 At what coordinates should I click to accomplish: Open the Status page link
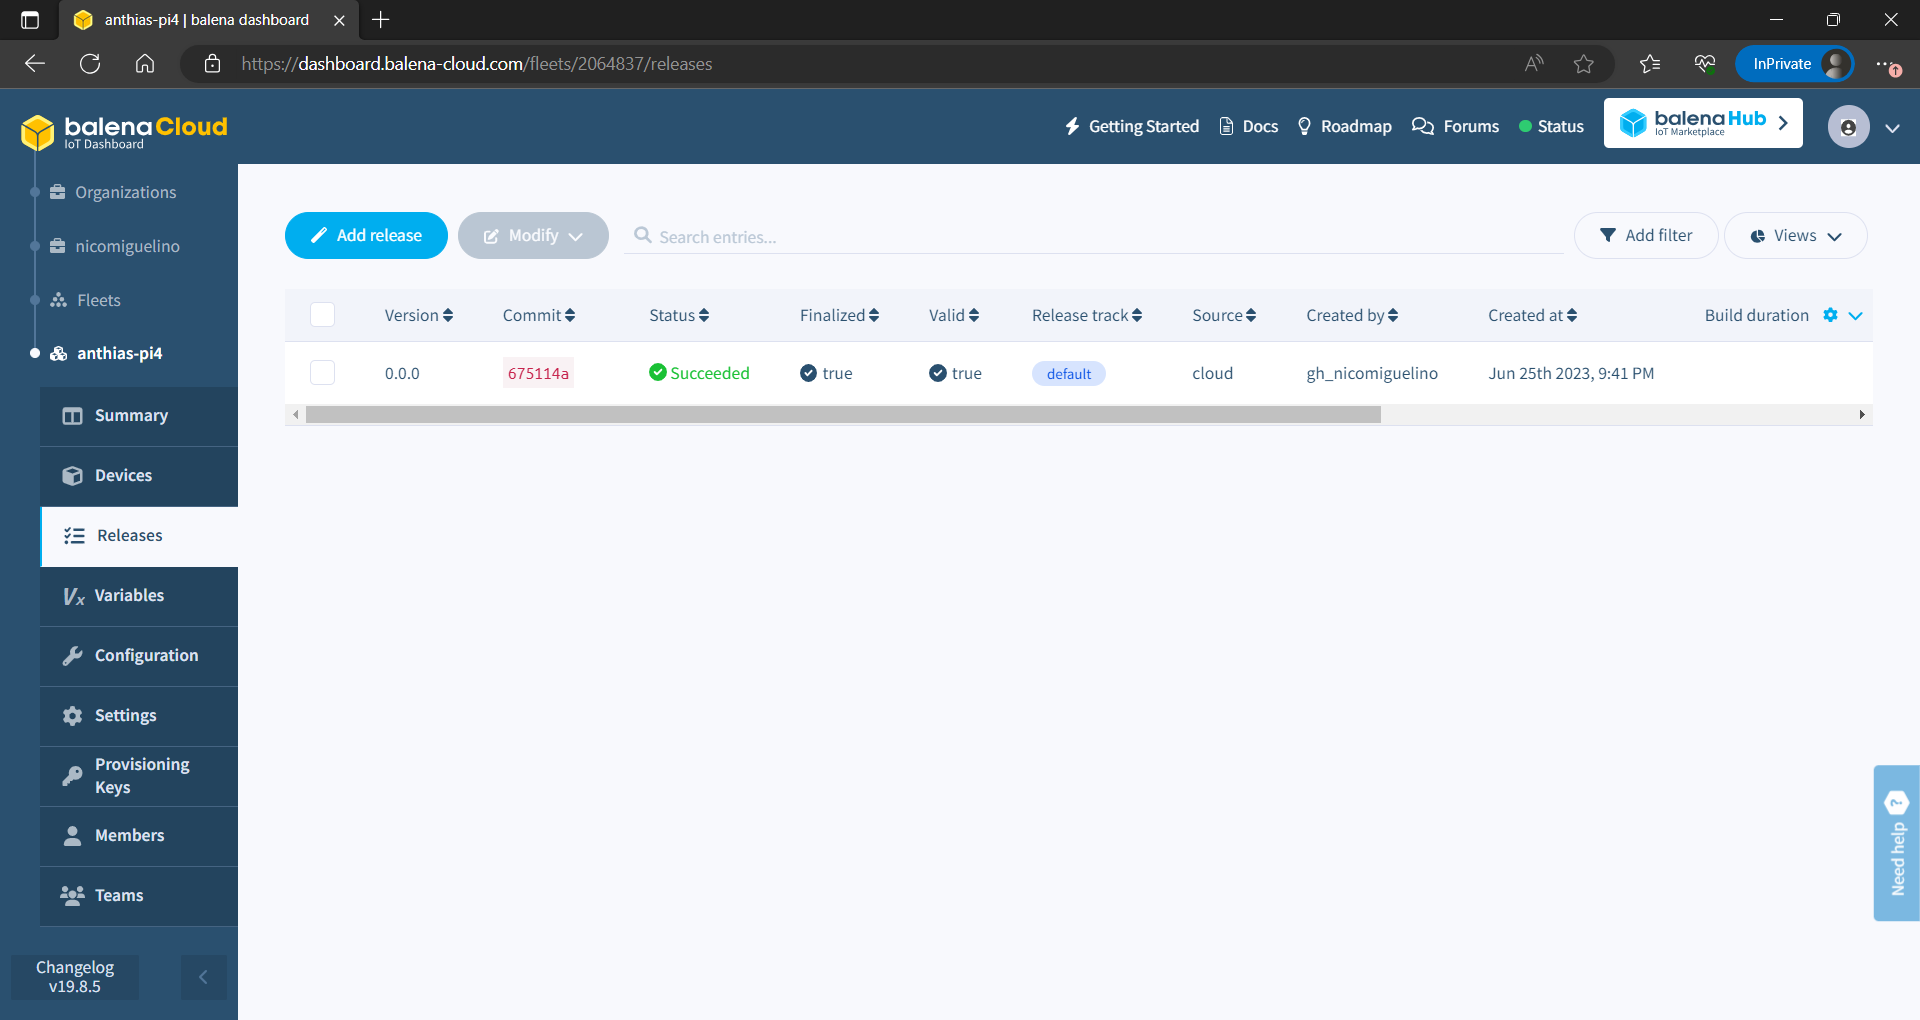click(1551, 127)
